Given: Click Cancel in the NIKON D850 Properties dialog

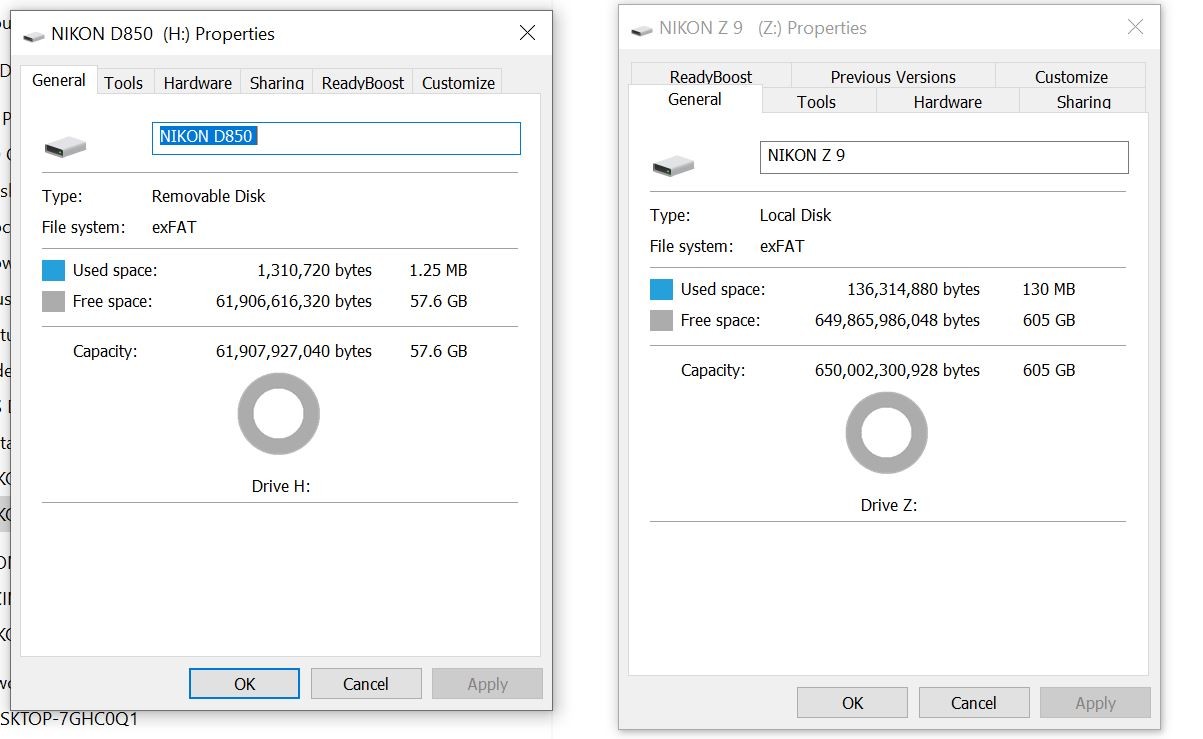Looking at the screenshot, I should tap(365, 684).
